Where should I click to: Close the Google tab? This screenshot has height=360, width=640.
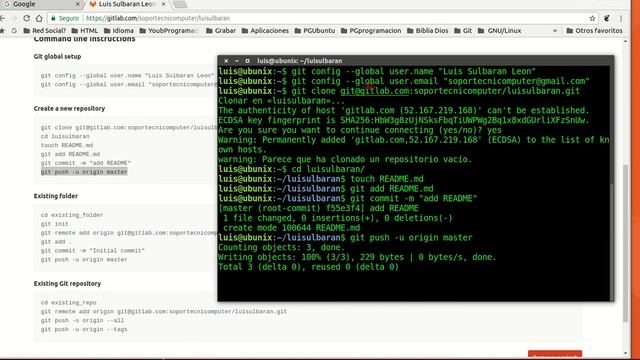click(78, 4)
